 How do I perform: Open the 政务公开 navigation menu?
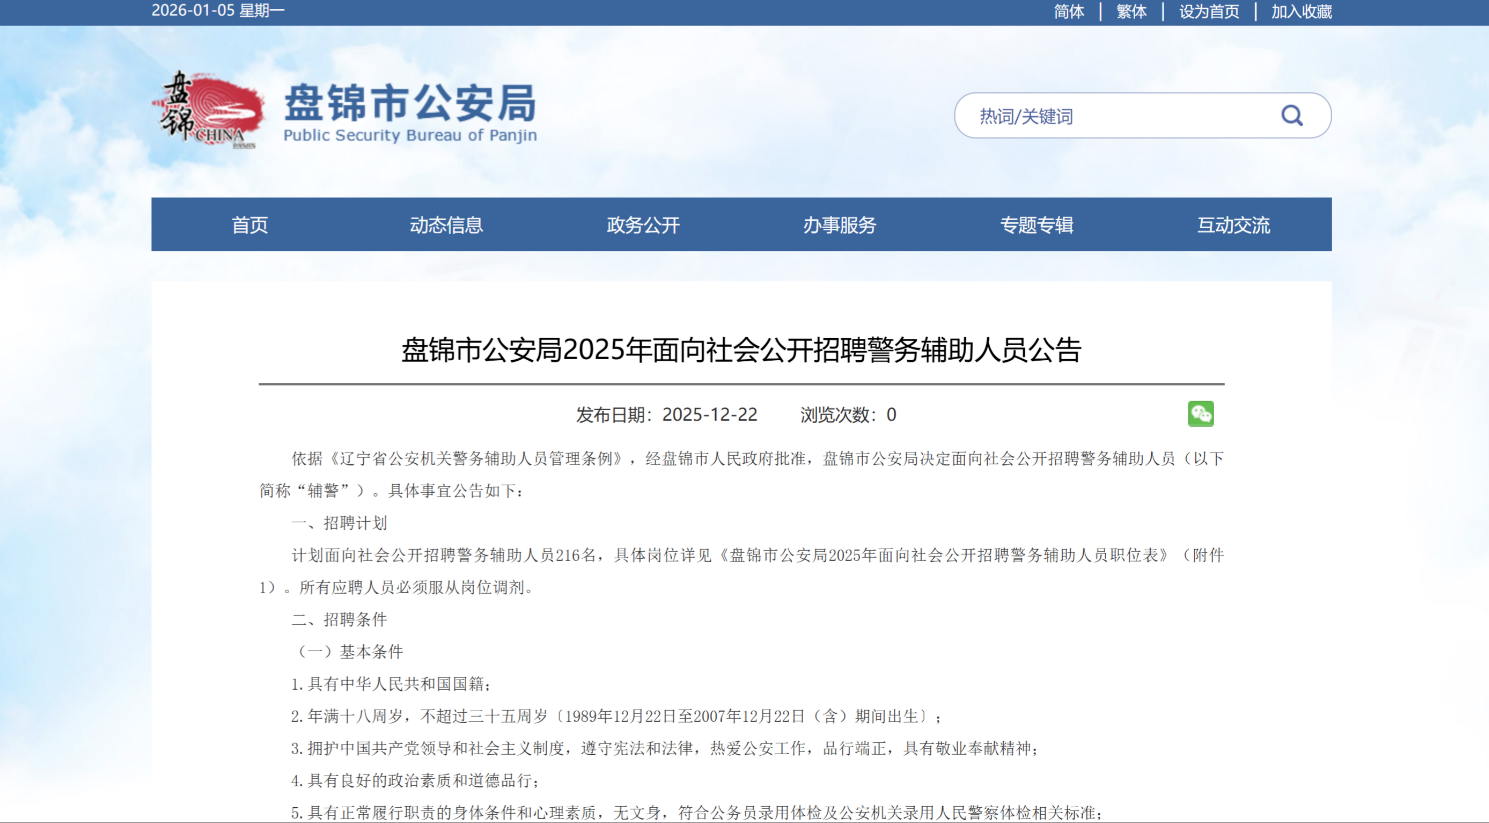coord(642,225)
